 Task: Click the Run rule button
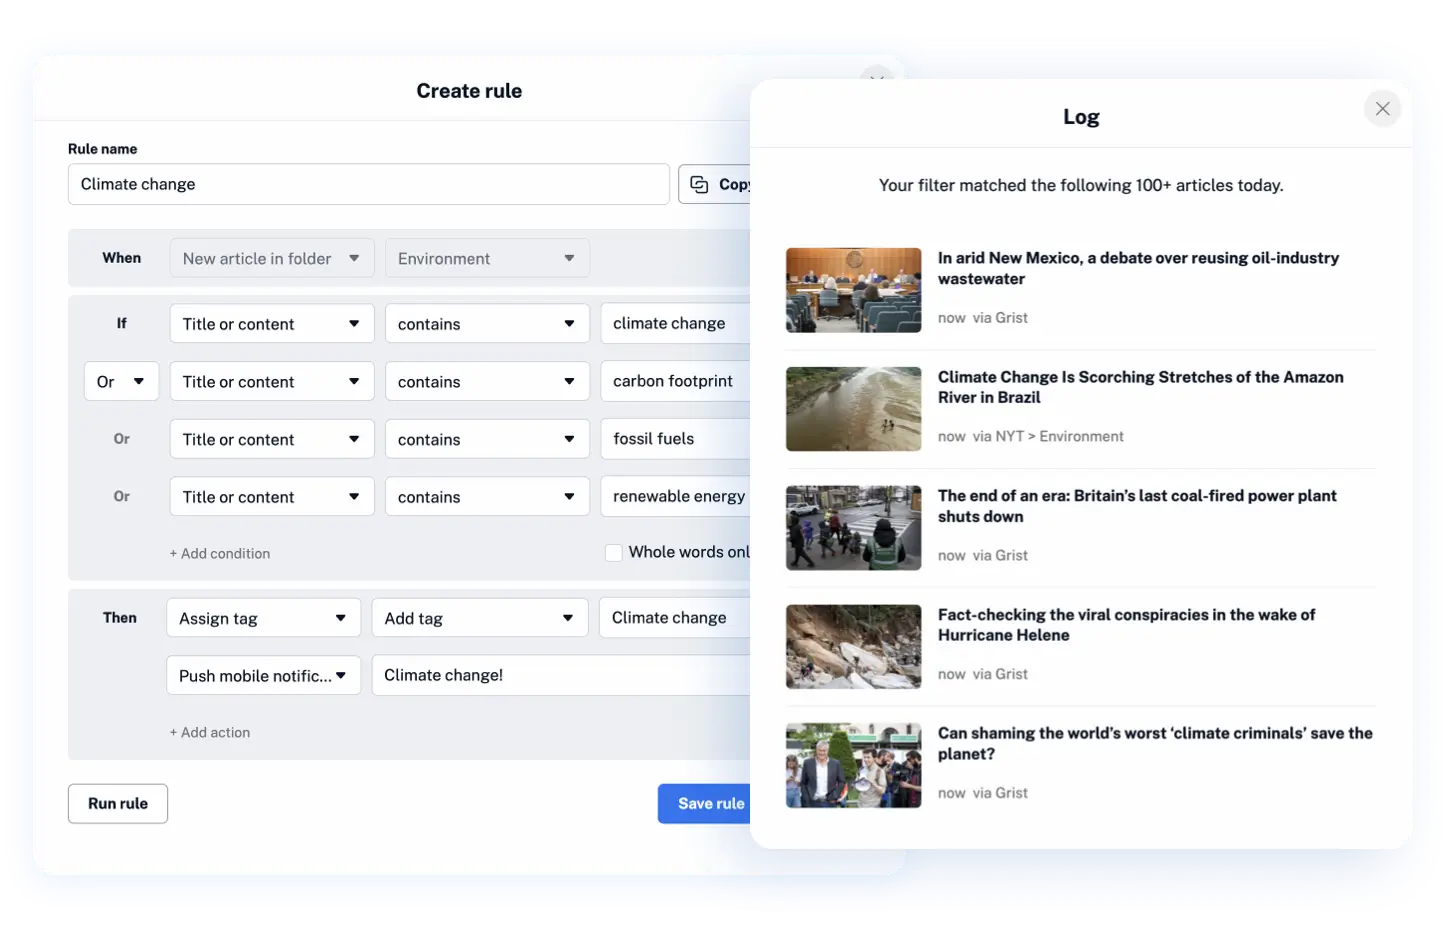118,804
